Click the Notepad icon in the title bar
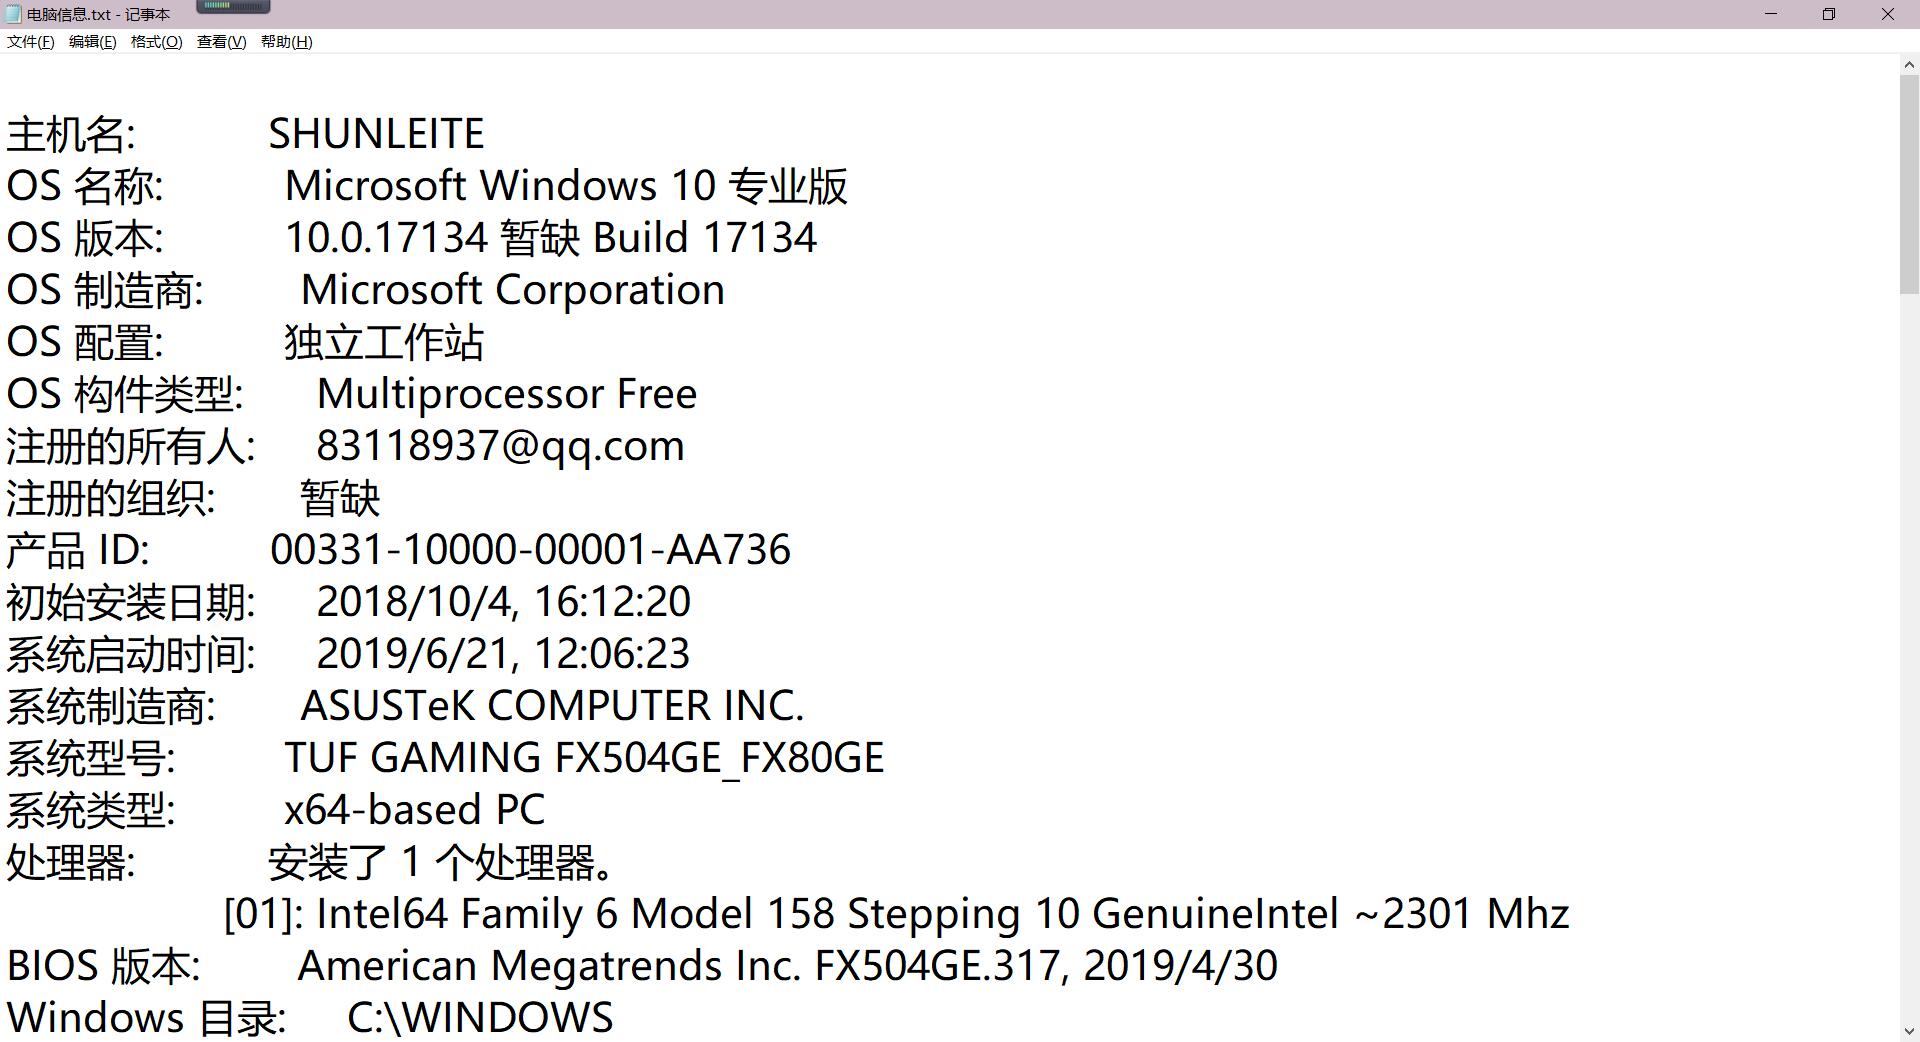 click(x=13, y=14)
